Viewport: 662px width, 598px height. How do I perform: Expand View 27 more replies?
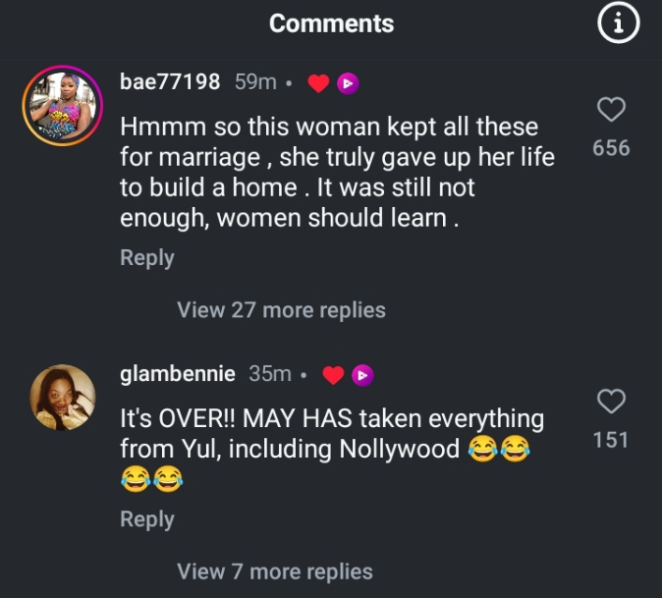click(281, 310)
